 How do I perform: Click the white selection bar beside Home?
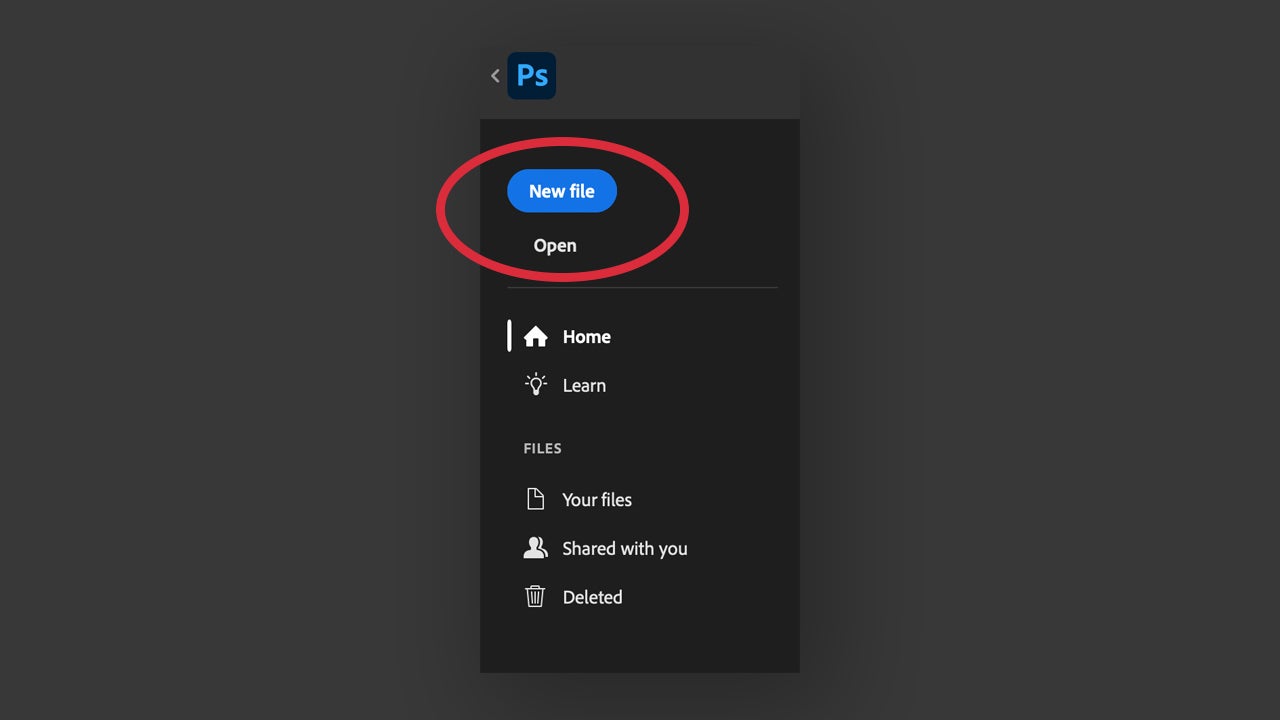pos(509,336)
